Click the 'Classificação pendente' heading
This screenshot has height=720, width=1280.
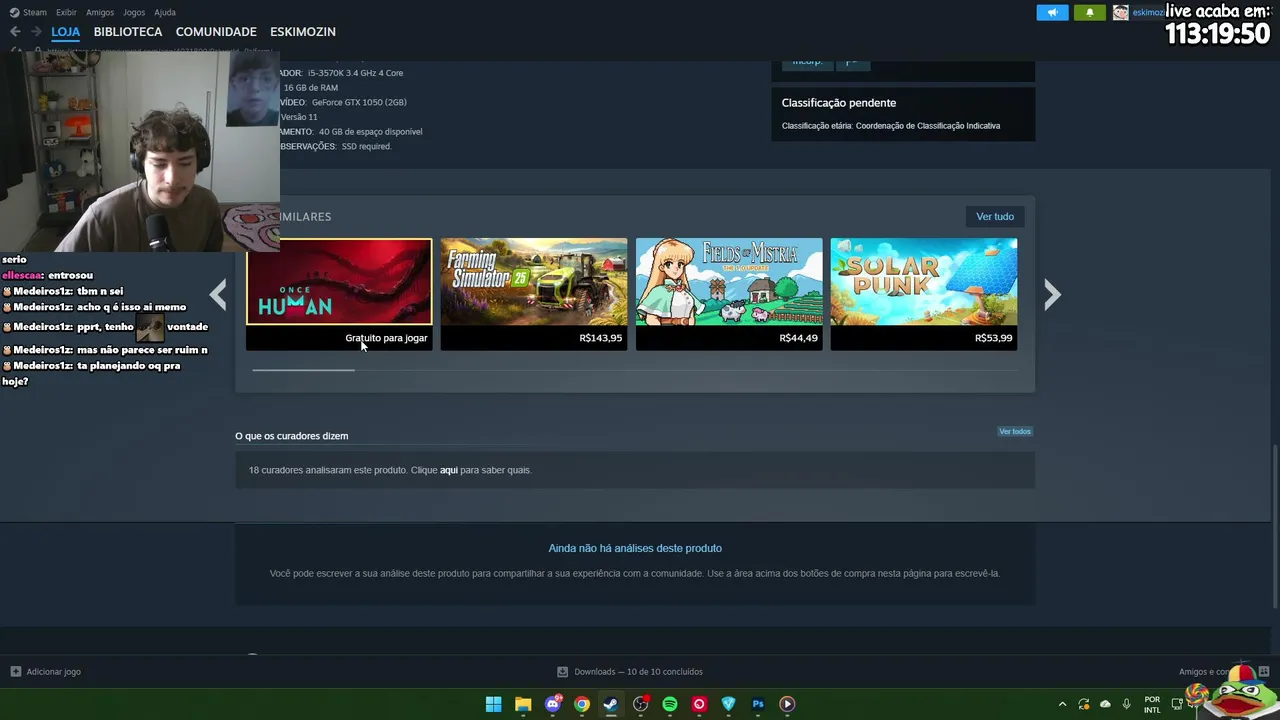click(x=839, y=103)
